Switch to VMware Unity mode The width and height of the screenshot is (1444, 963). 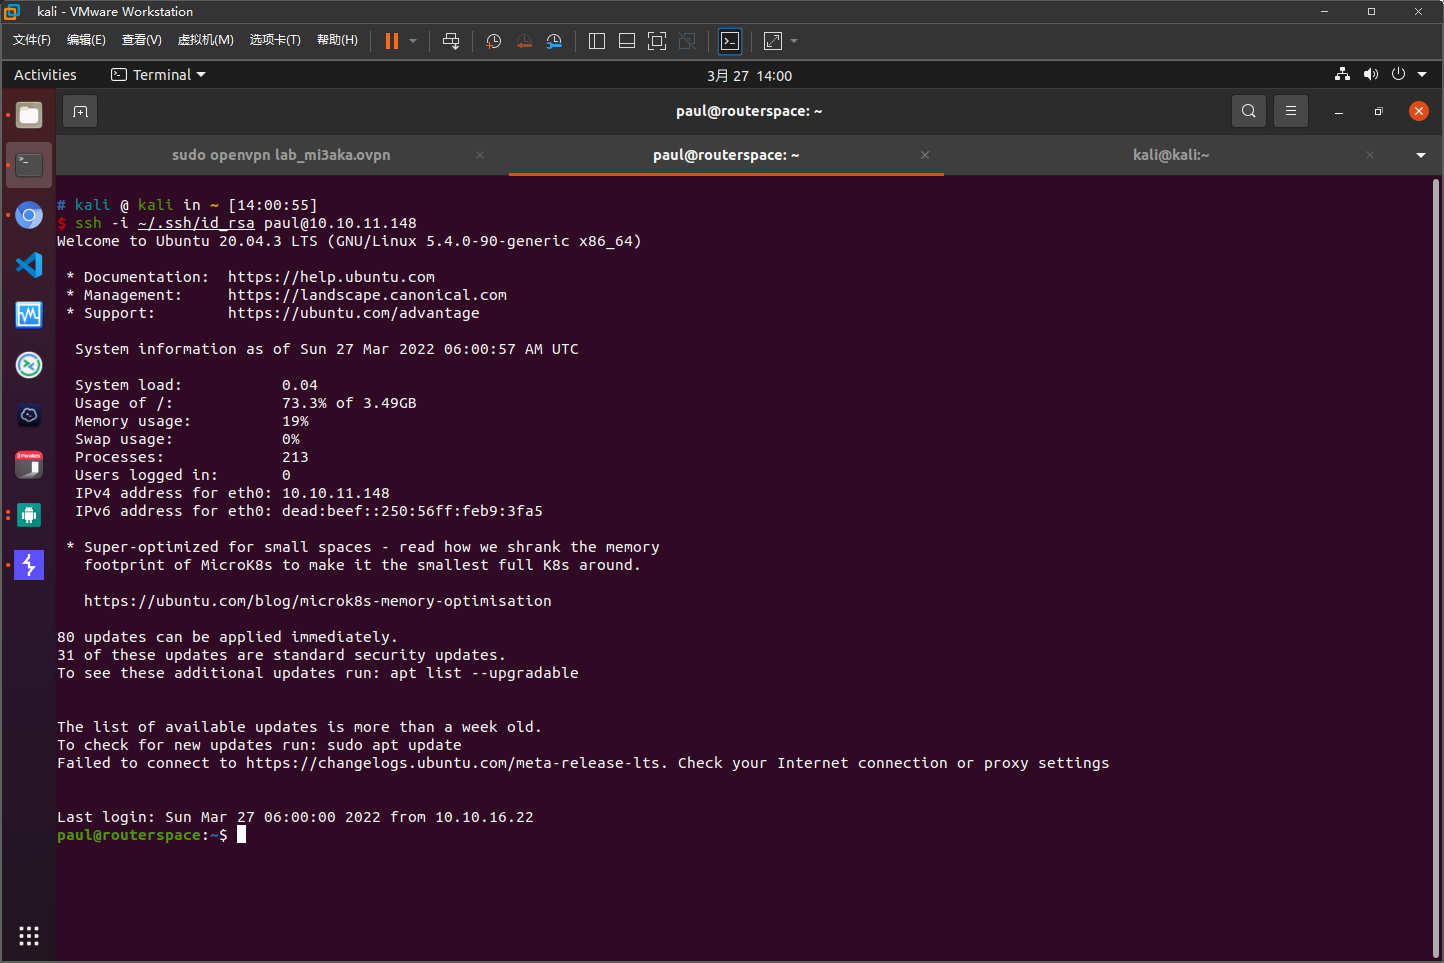(687, 41)
